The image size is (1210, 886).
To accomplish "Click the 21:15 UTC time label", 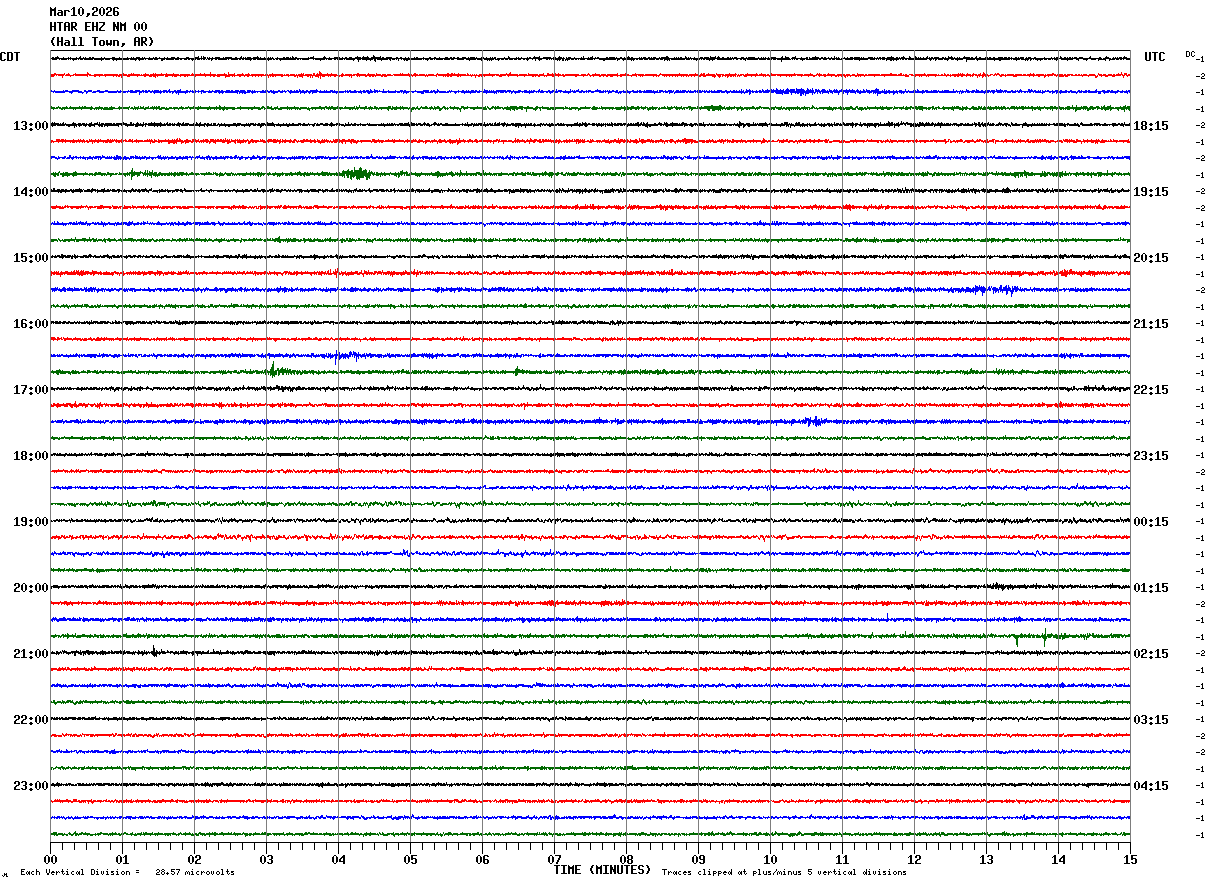I will click(x=1151, y=324).
